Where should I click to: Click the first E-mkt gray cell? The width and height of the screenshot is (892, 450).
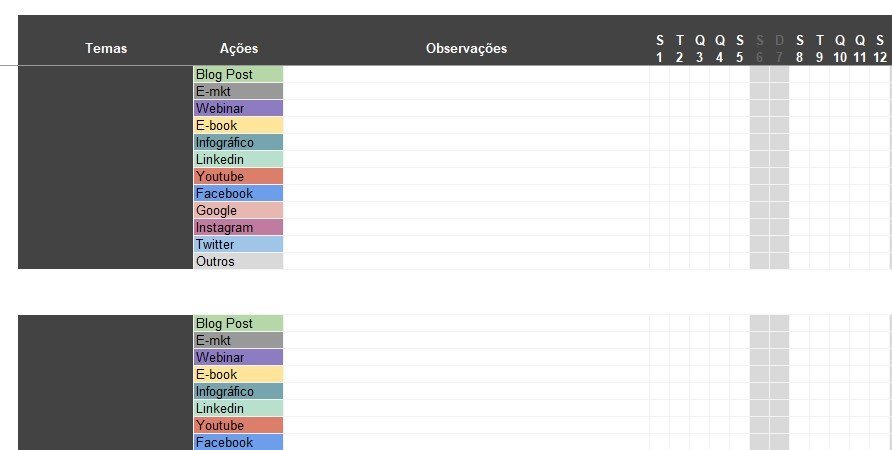[238, 91]
